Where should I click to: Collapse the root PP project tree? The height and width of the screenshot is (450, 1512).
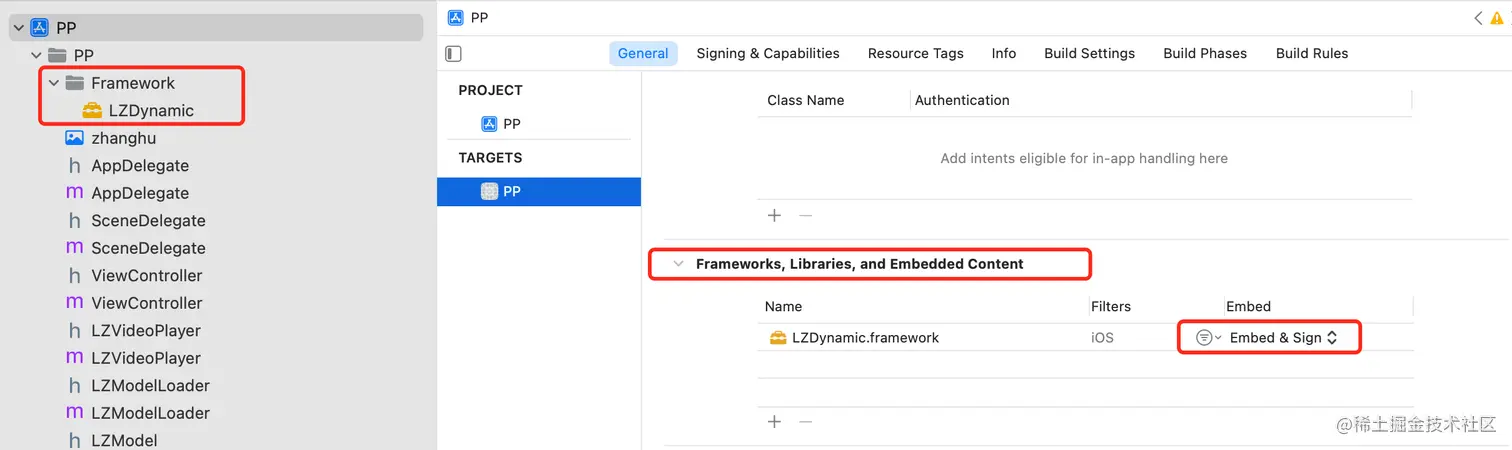pos(18,28)
